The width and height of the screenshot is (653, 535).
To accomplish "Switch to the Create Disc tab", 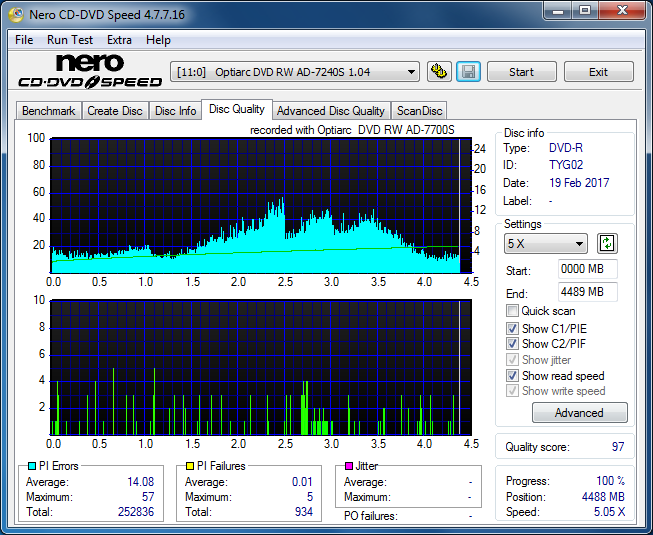I will click(115, 111).
